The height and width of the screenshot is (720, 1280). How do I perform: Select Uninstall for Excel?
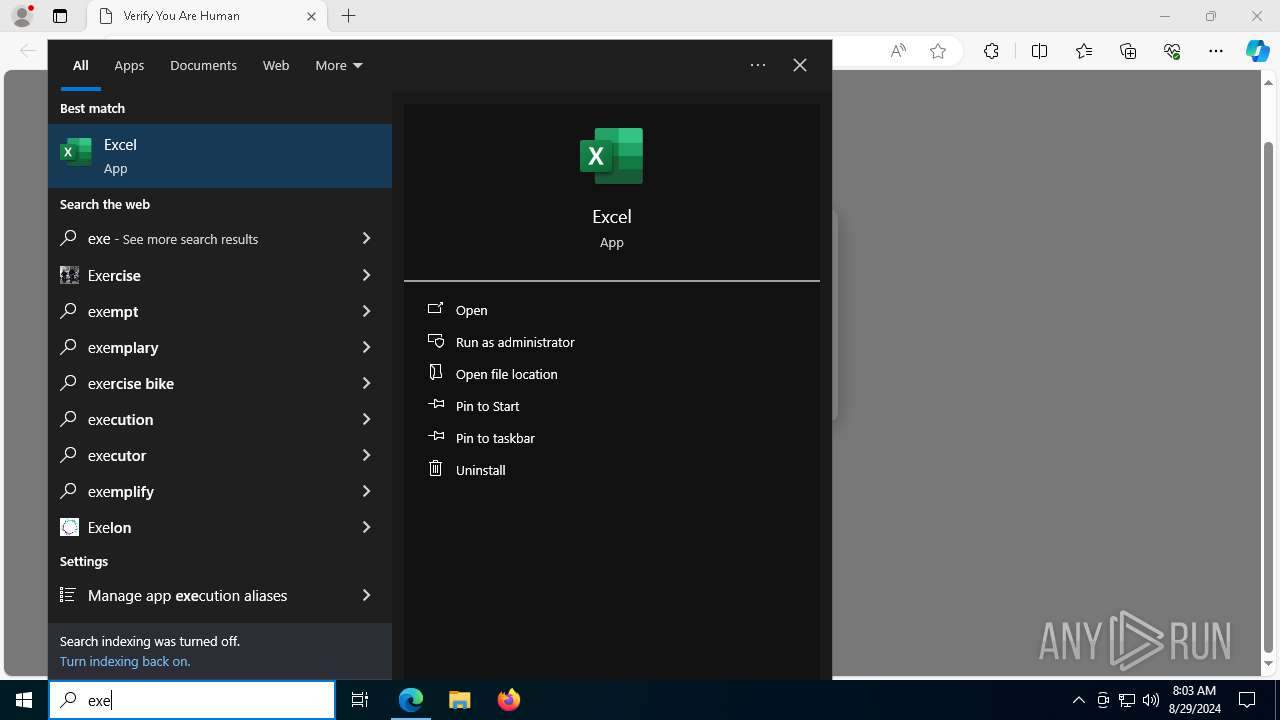(x=481, y=470)
